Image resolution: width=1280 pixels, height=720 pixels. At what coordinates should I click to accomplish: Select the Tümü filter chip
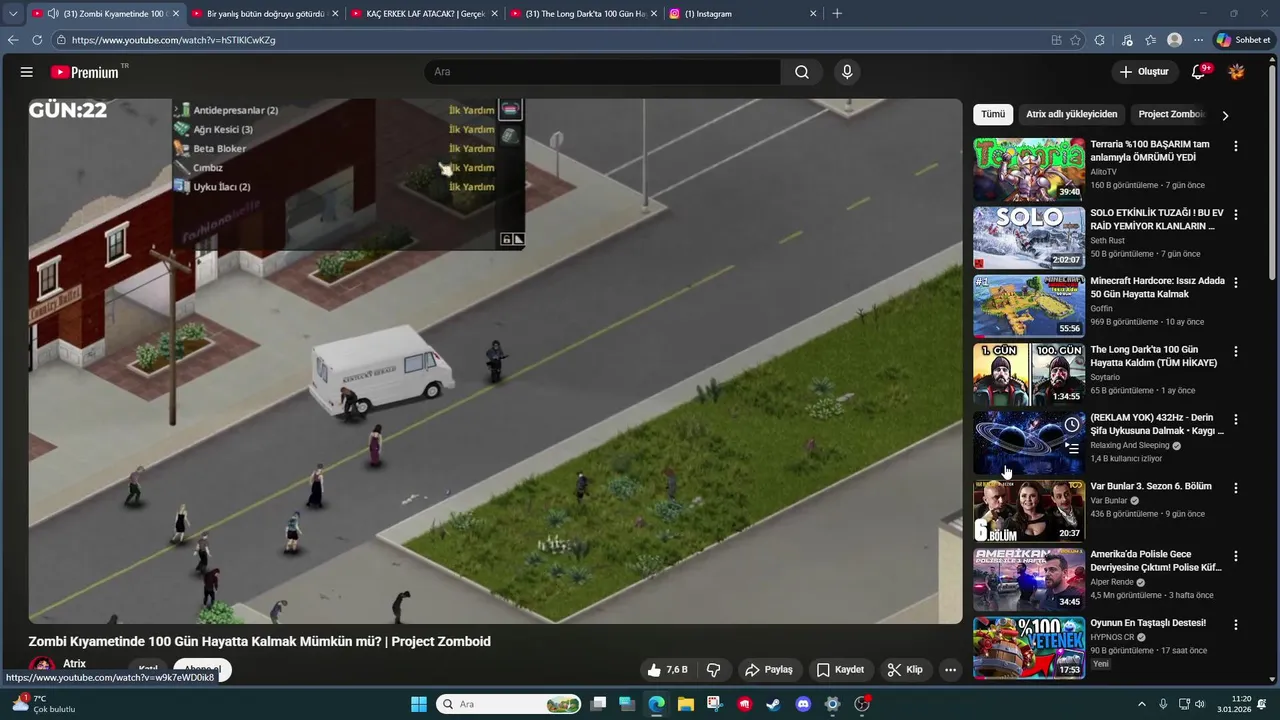(x=993, y=114)
